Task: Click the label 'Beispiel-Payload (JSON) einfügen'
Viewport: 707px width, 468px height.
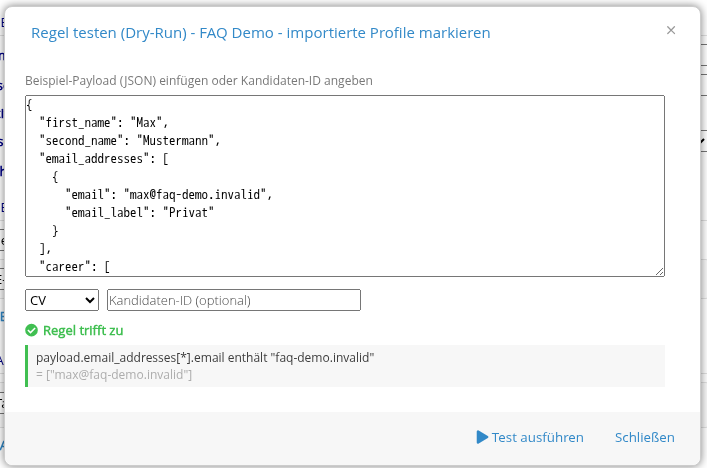Action: pos(115,81)
